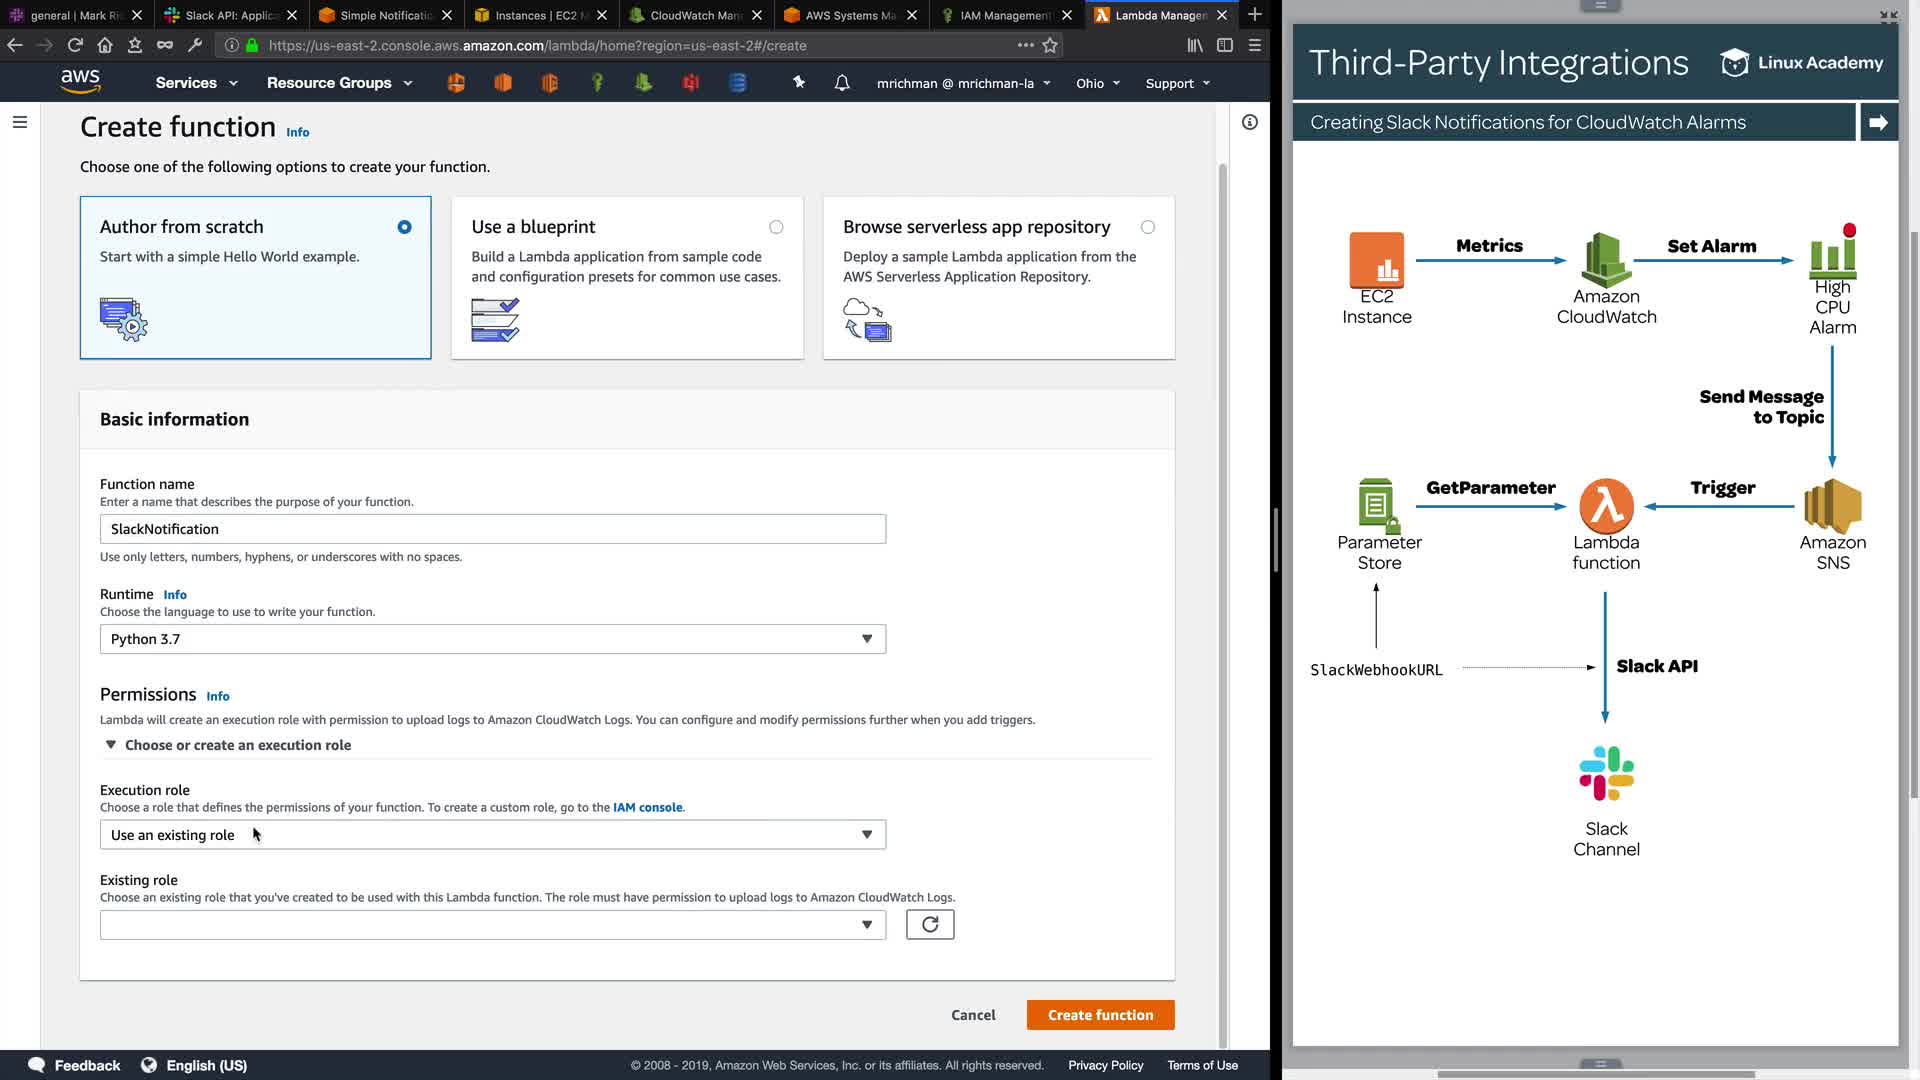Bookmark page with the star icon
The height and width of the screenshot is (1080, 1920).
1050,45
